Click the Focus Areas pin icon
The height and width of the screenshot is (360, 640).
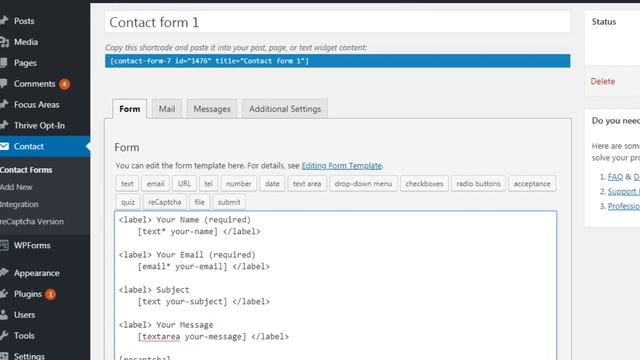tap(4, 104)
